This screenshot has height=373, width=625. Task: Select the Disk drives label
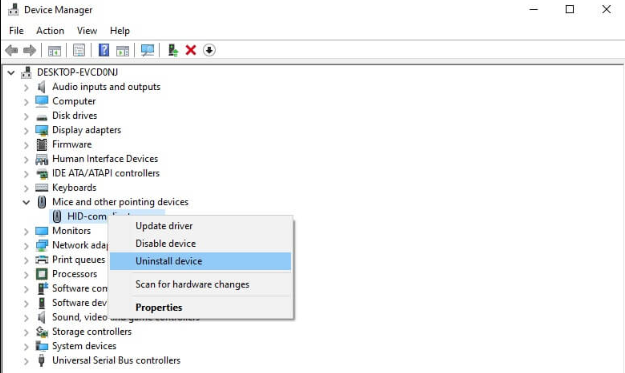(x=75, y=116)
